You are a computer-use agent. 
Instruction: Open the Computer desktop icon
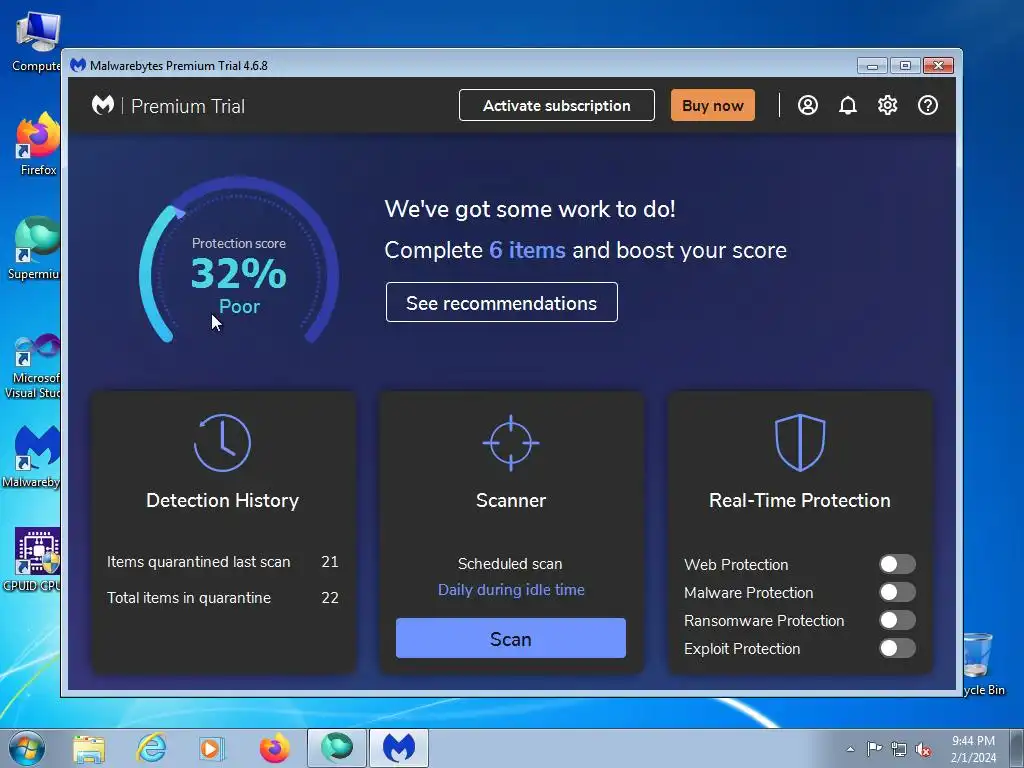tap(37, 42)
